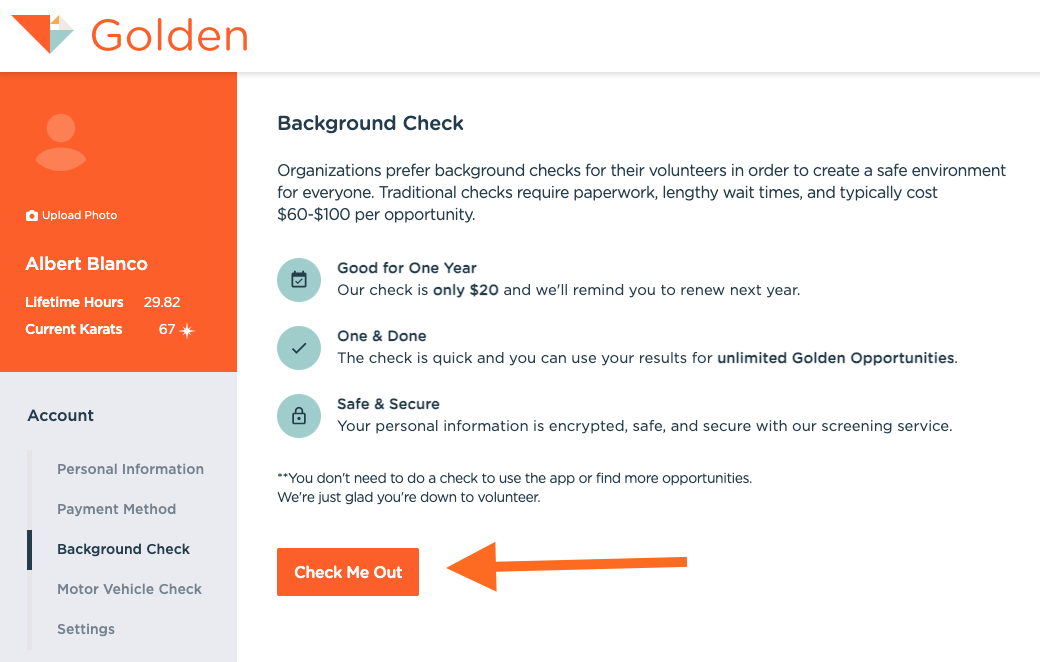Click the calendar check icon
1040x662 pixels.
pos(298,280)
